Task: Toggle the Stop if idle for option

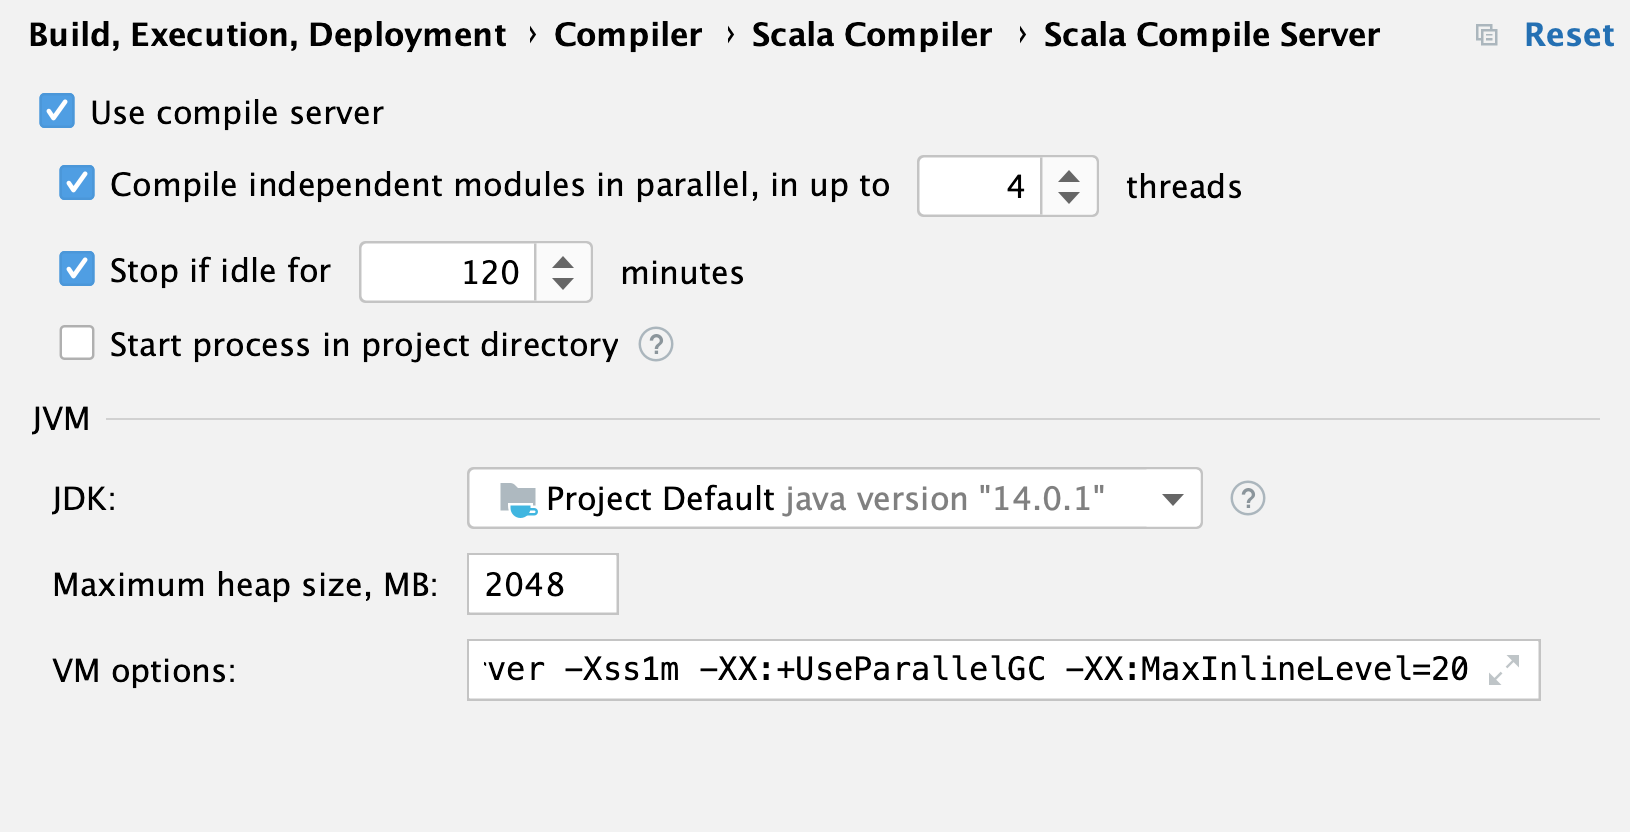Action: [77, 269]
